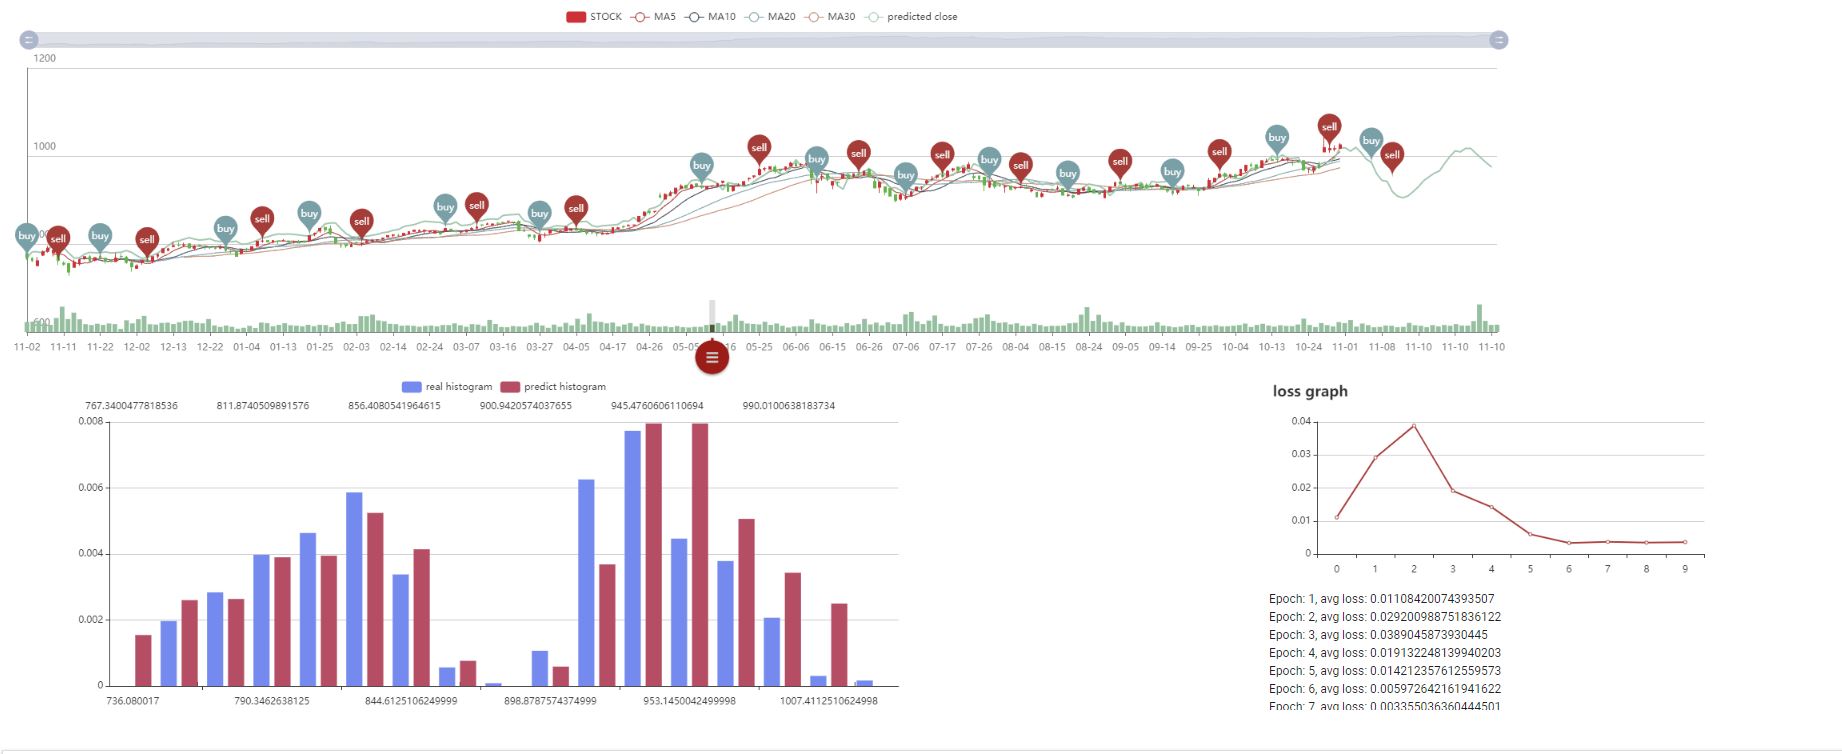Image resolution: width=1842 pixels, height=754 pixels.
Task: Click the sell marker above 09-05
Action: [1120, 162]
